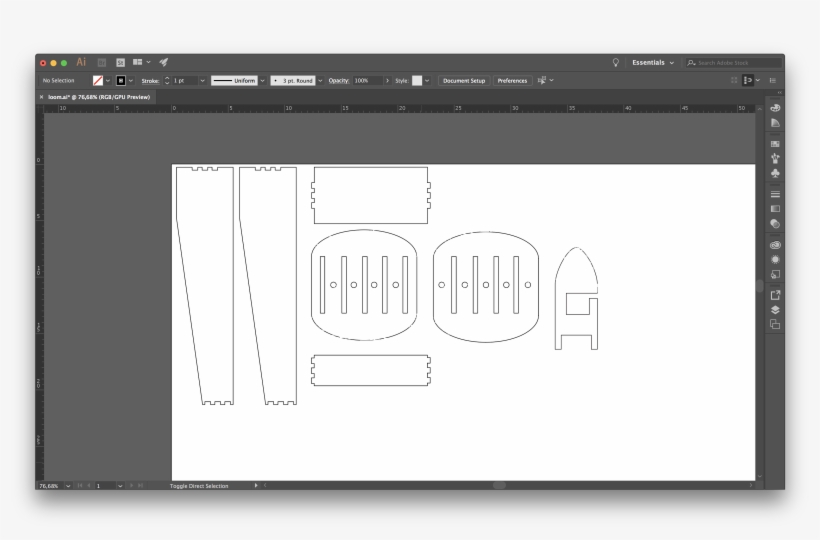Click the GPU Performance rocket icon
The height and width of the screenshot is (540, 820).
coord(164,62)
